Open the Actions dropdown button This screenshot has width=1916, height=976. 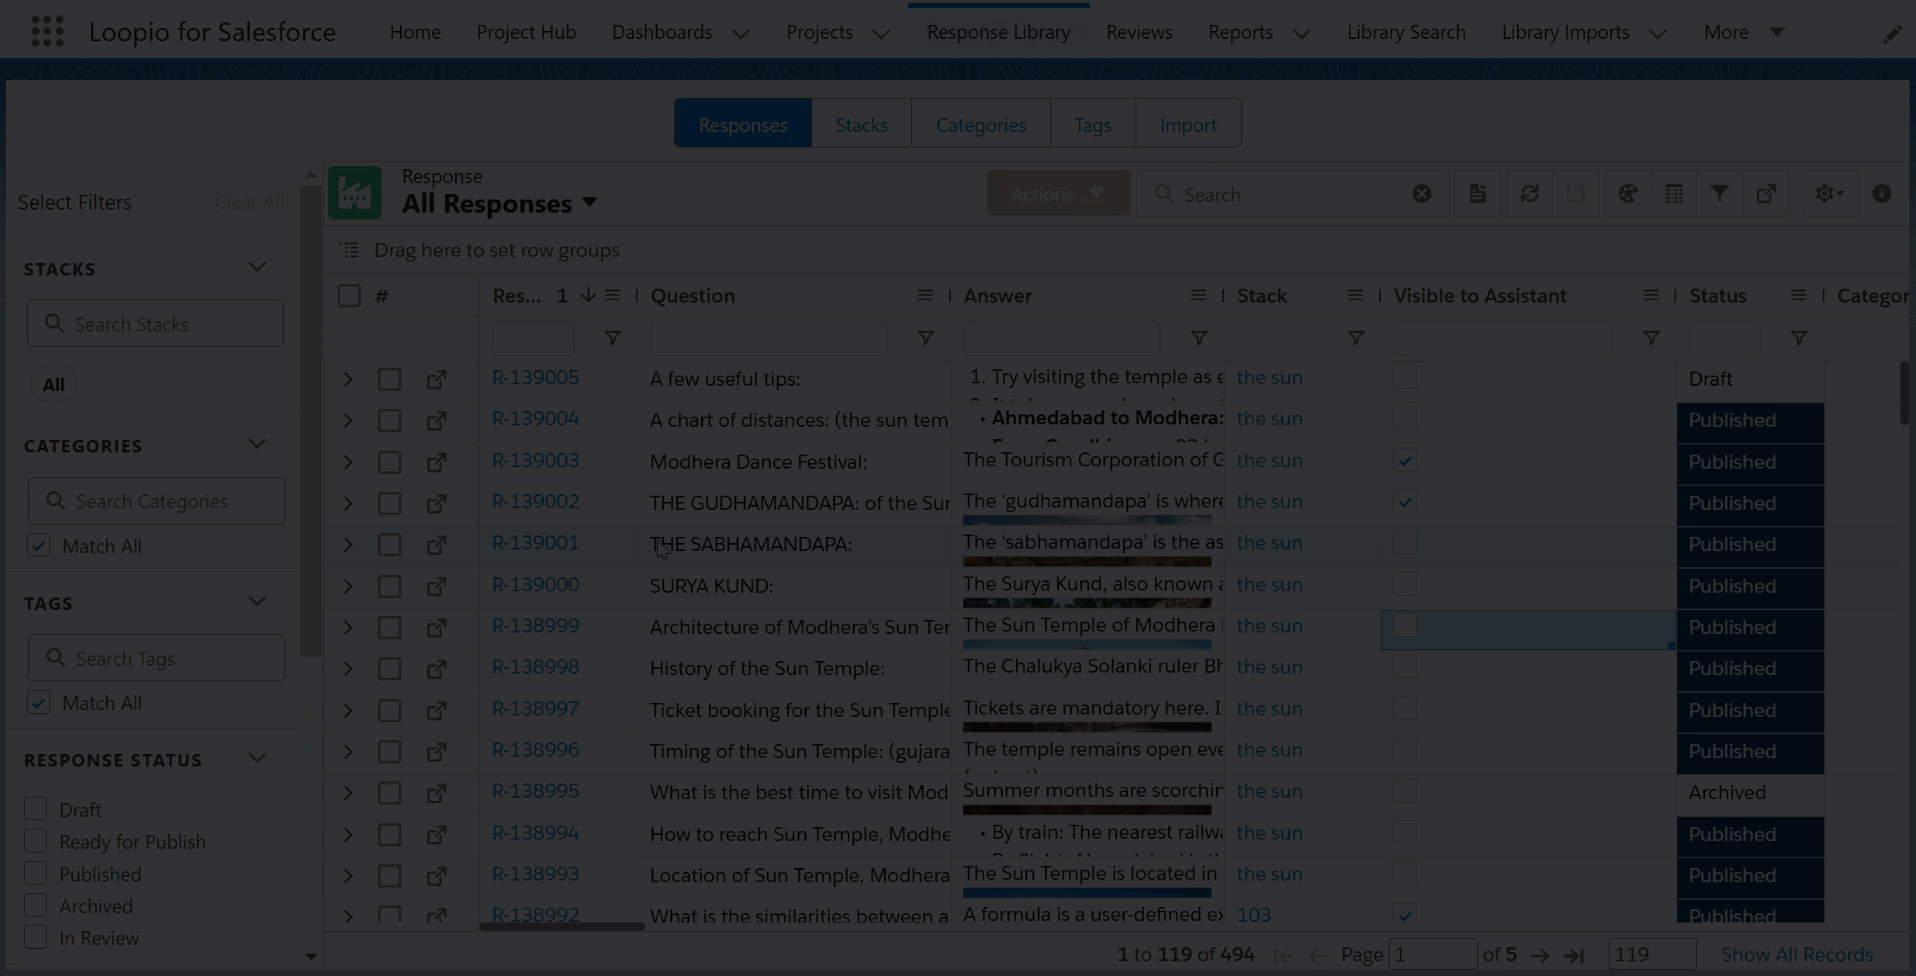click(x=1058, y=194)
